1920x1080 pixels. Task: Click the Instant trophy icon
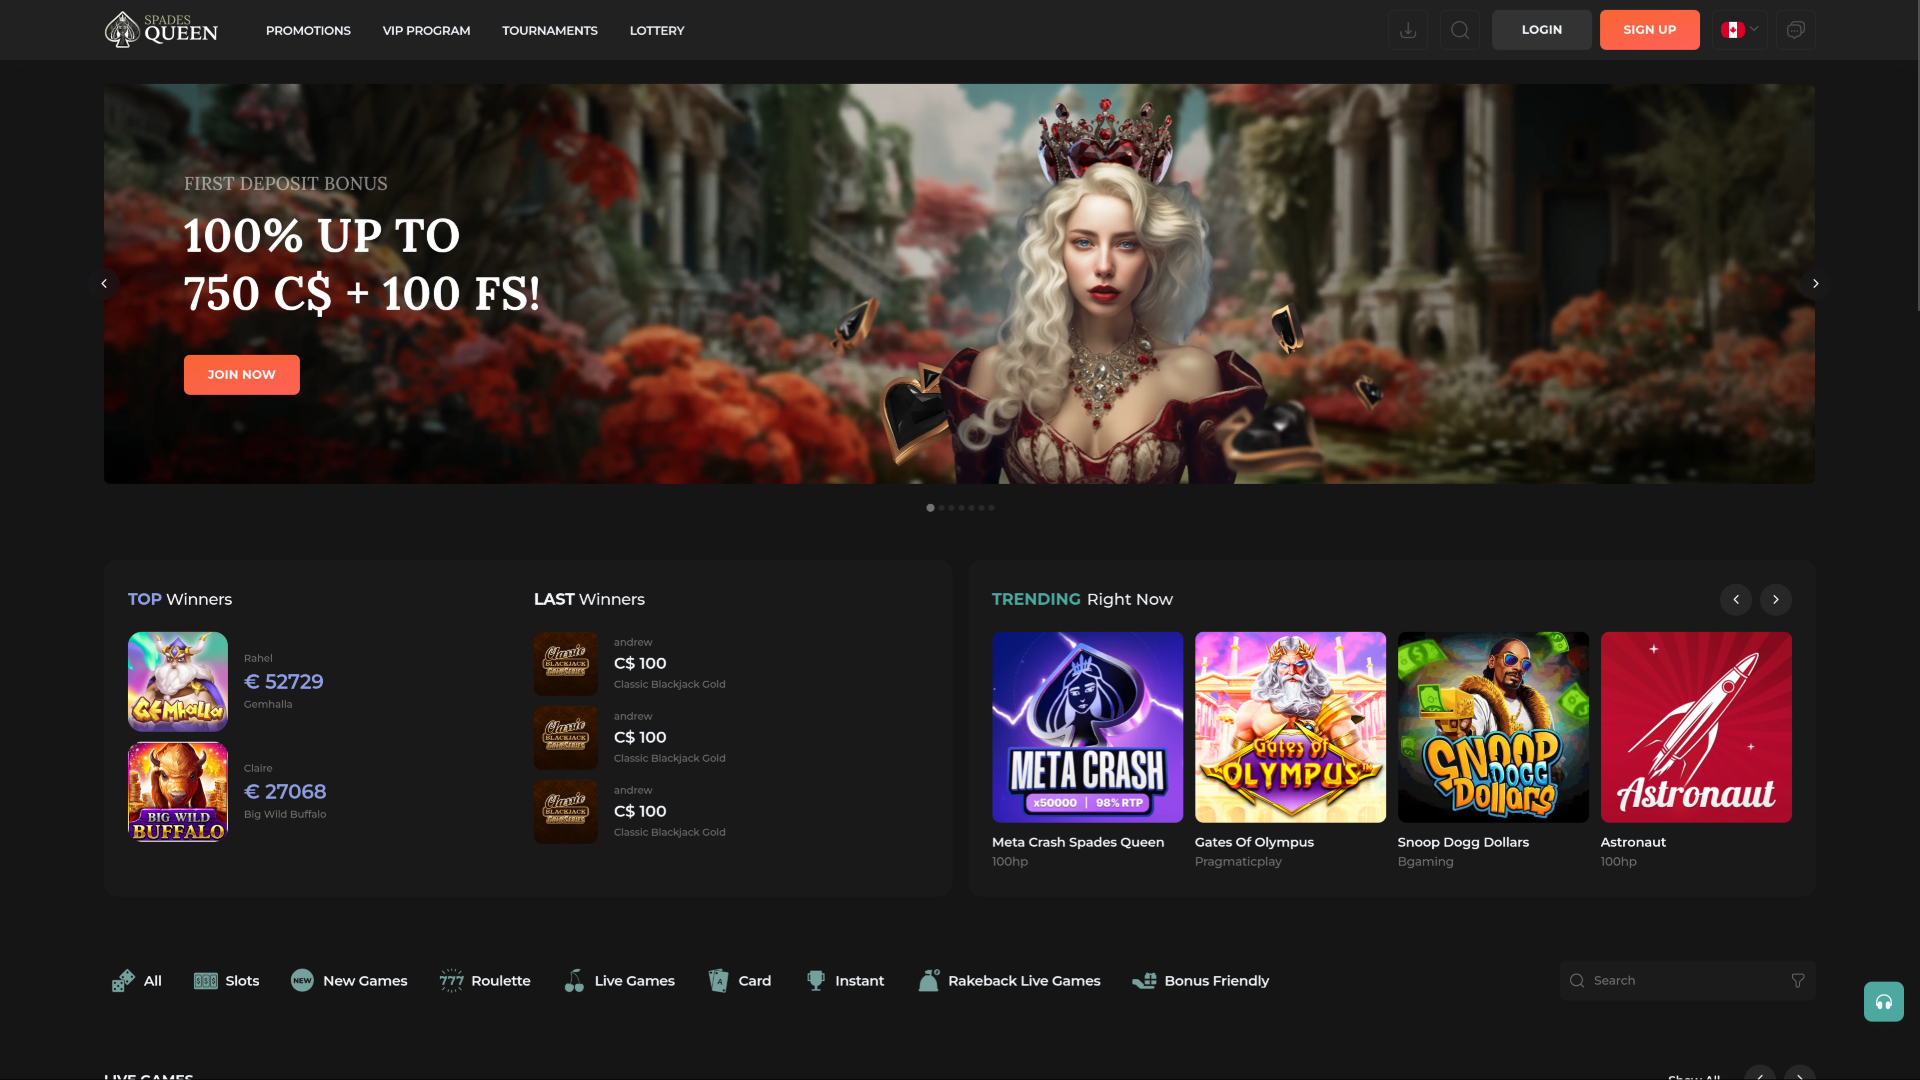[x=816, y=981]
